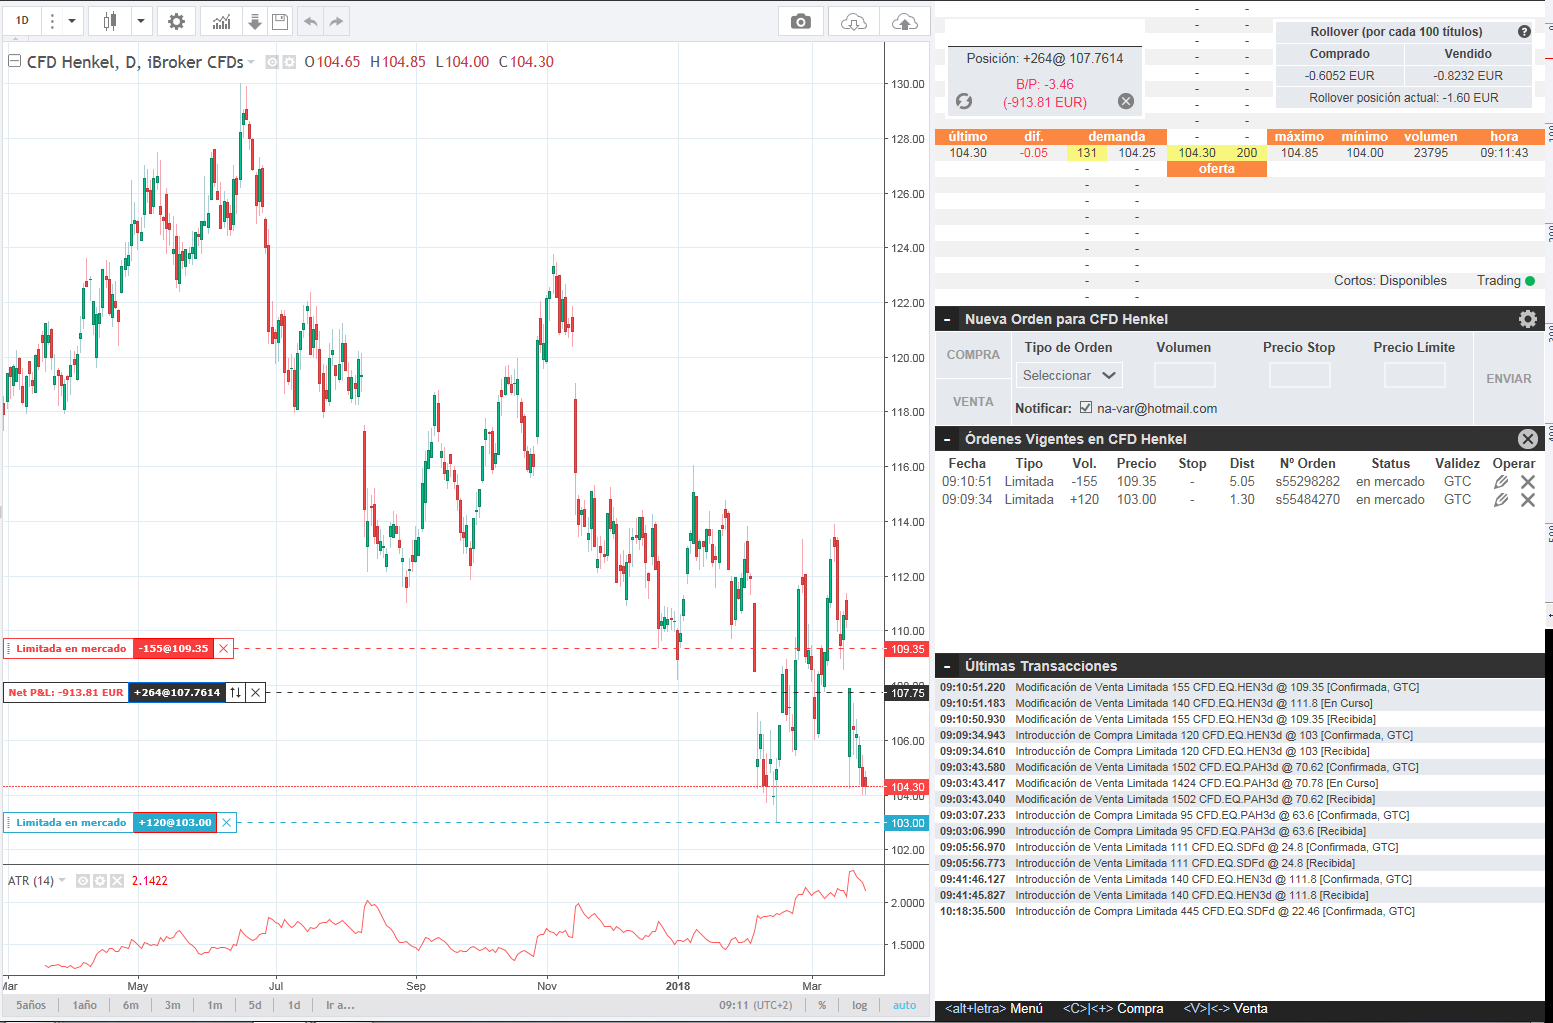Click the Precio Stop input field
The height and width of the screenshot is (1023, 1553).
(1300, 375)
